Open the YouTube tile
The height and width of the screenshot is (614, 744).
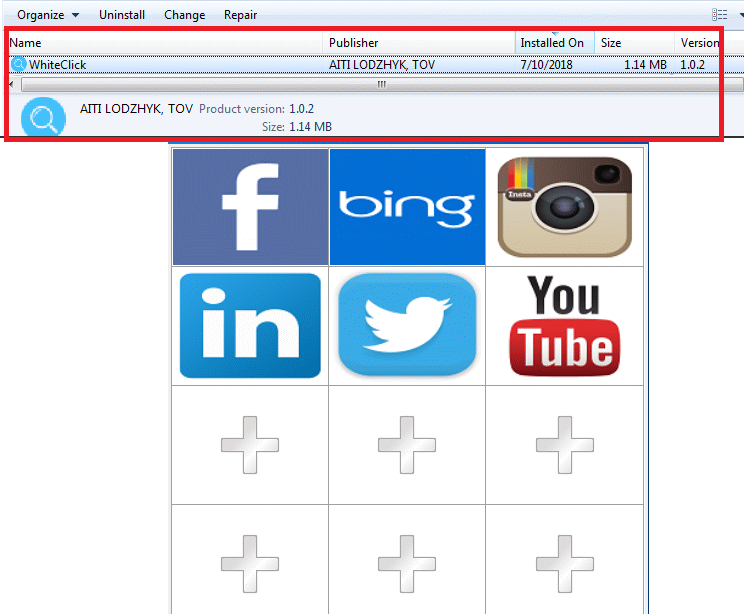point(564,325)
